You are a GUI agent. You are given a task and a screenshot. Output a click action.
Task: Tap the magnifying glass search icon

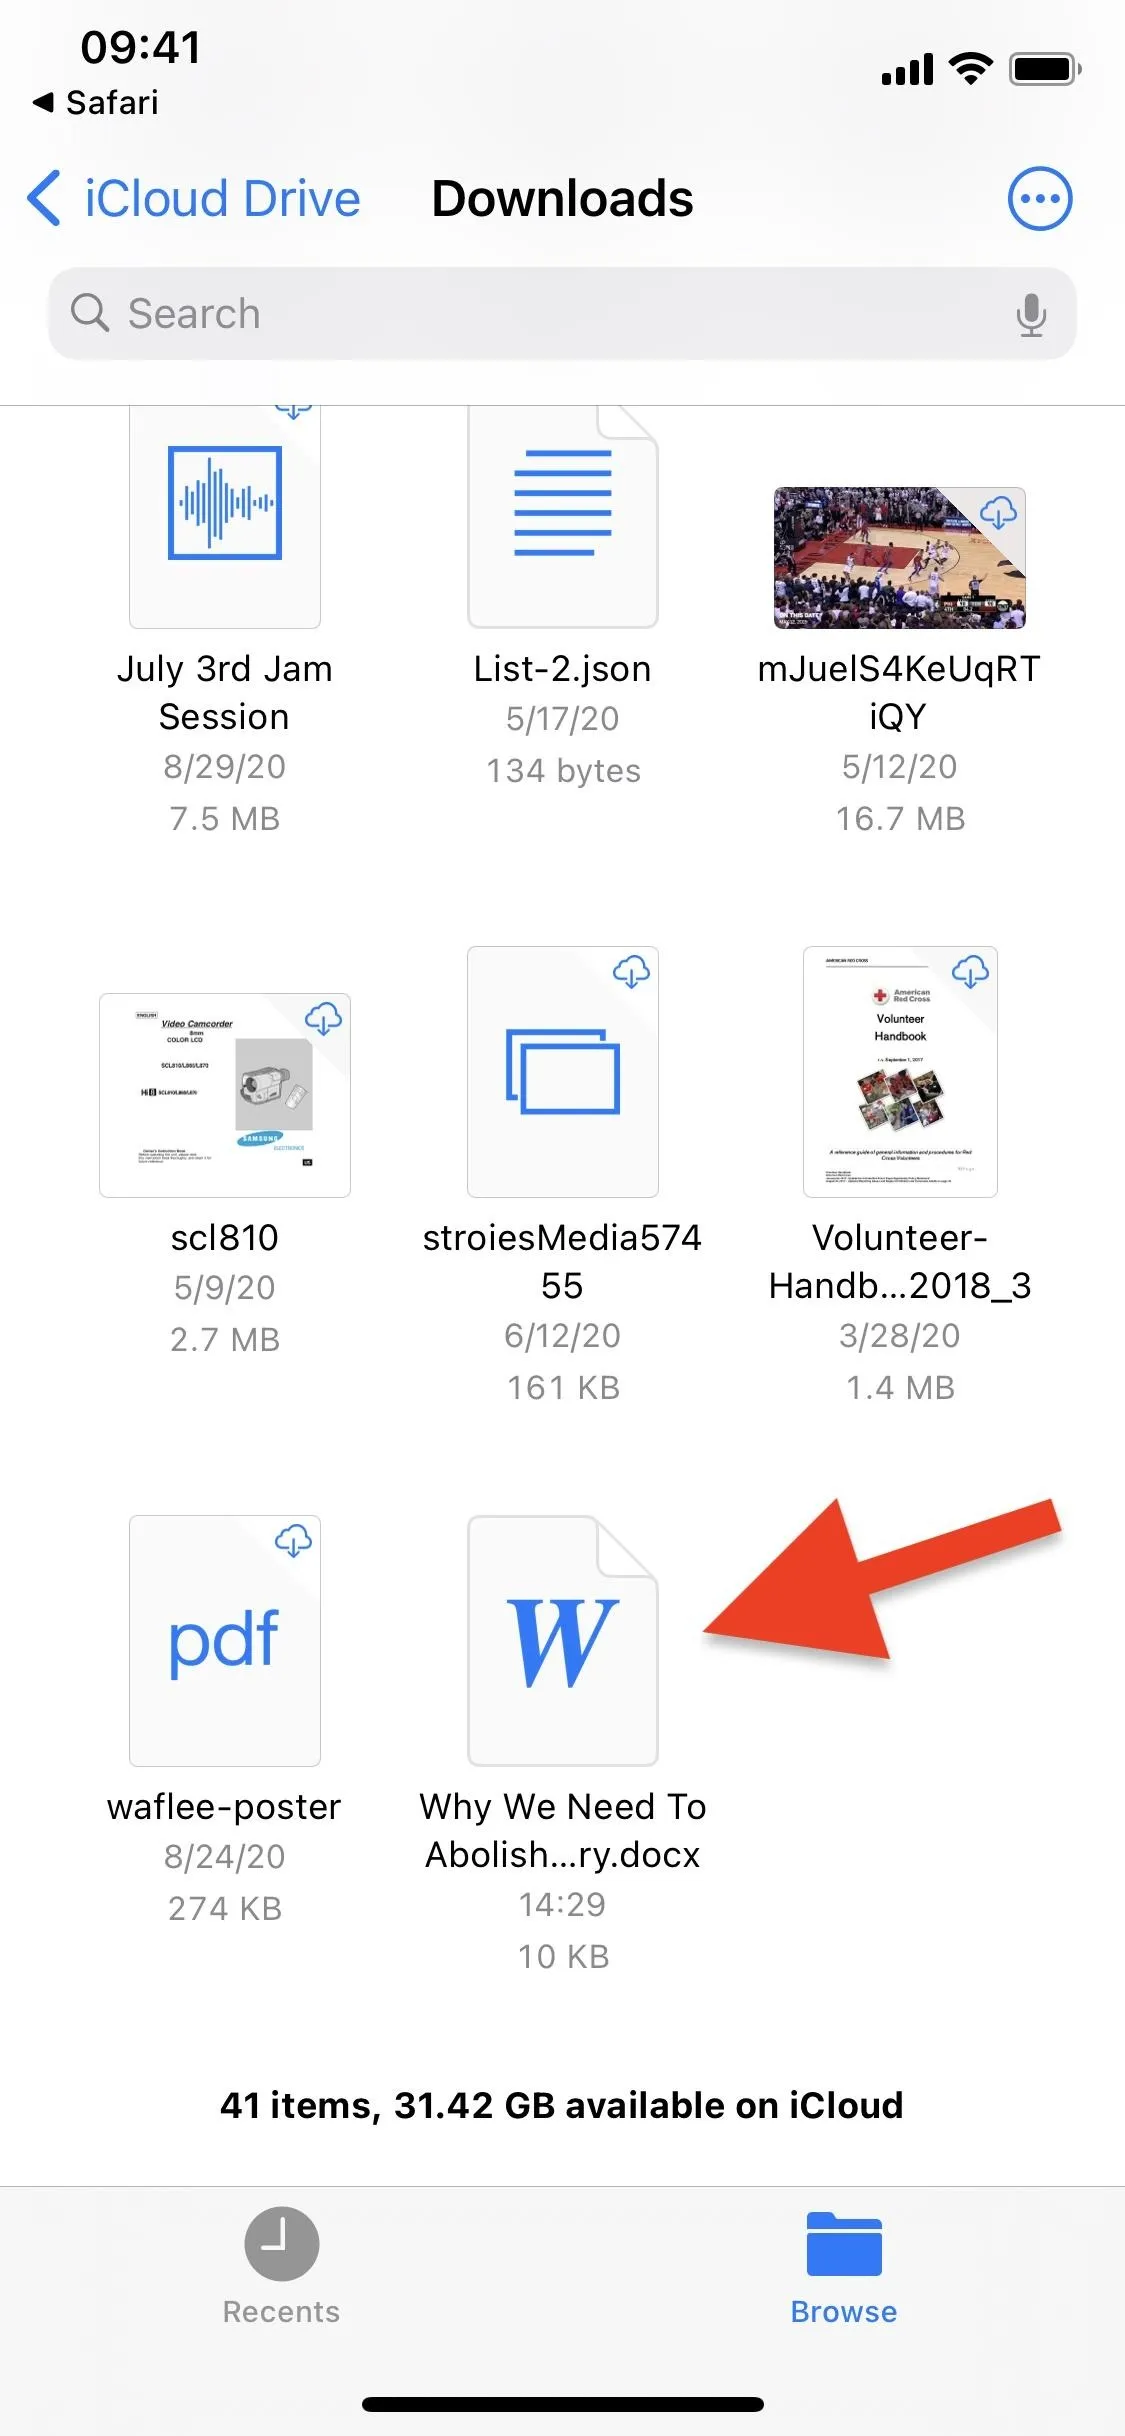pyautogui.click(x=90, y=313)
